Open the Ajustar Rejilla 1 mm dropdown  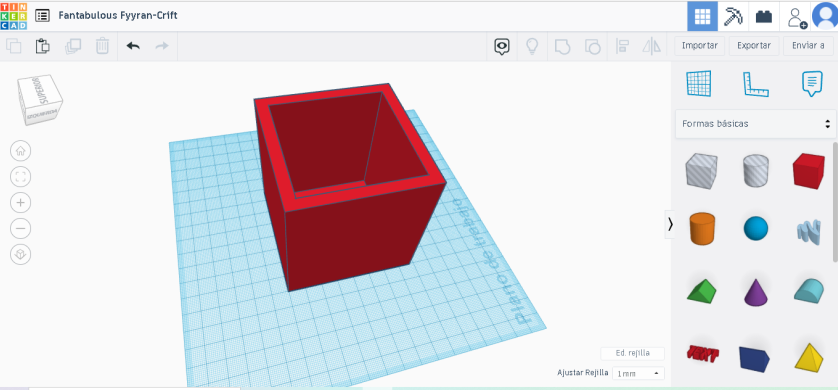[638, 373]
